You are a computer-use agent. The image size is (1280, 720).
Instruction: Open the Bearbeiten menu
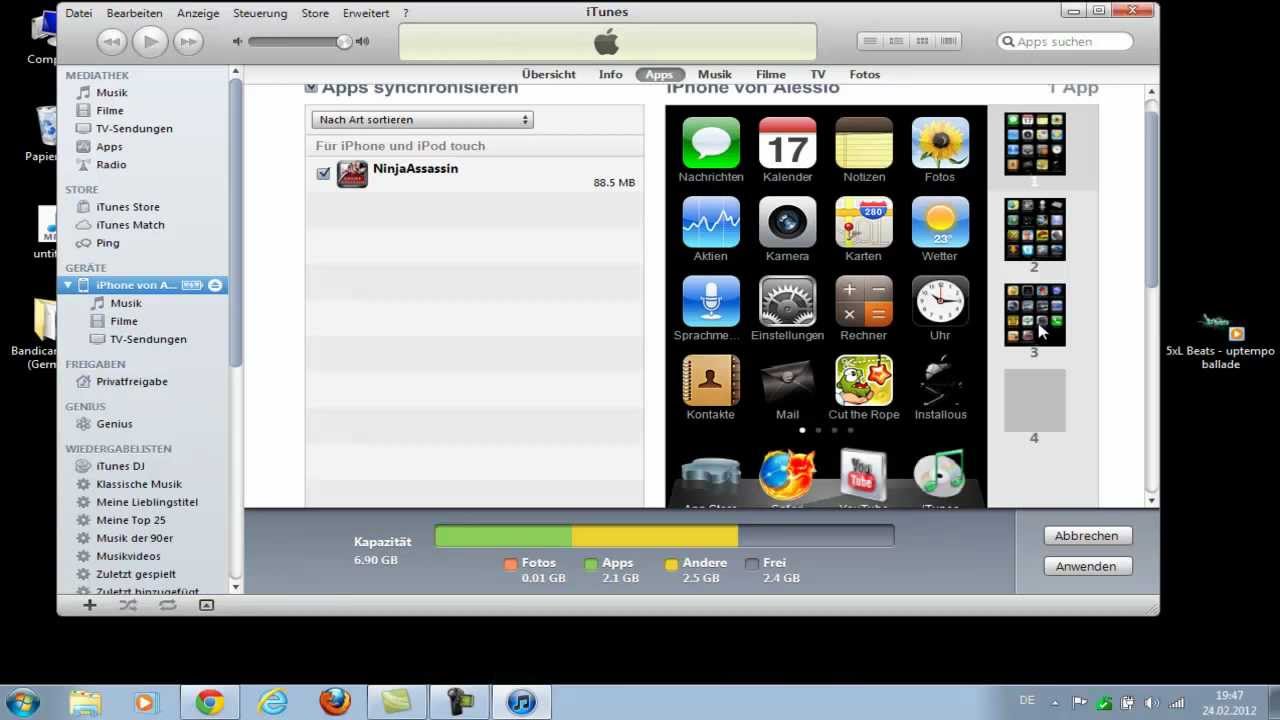(x=135, y=13)
